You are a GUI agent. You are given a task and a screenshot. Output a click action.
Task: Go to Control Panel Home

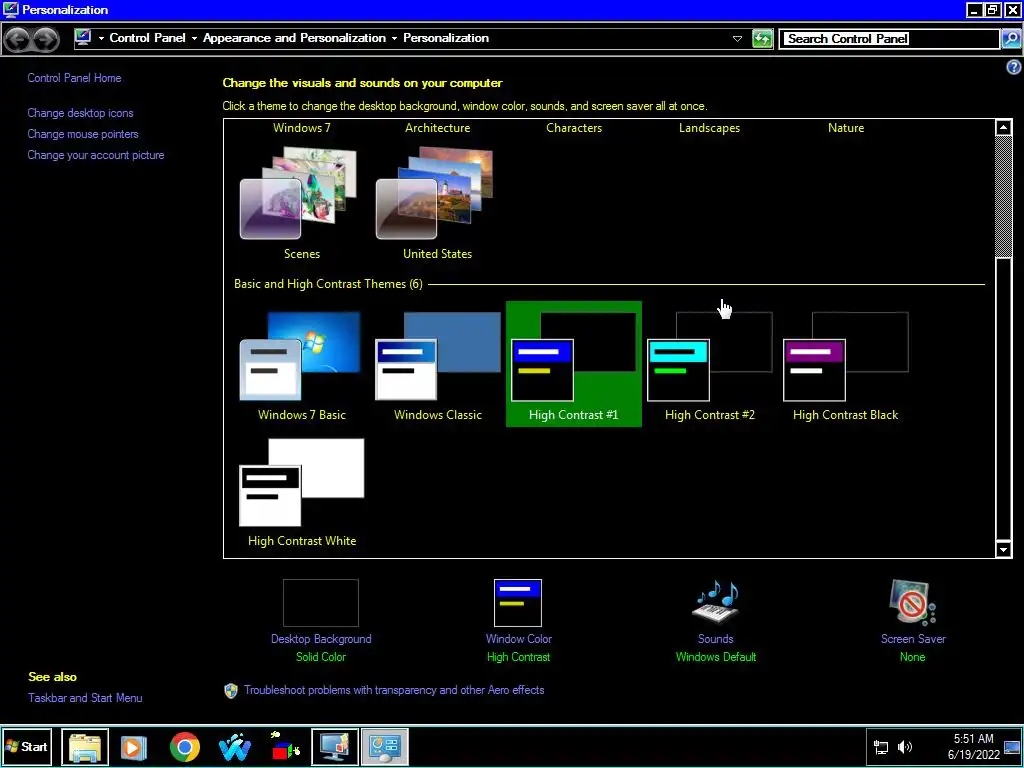coord(74,78)
